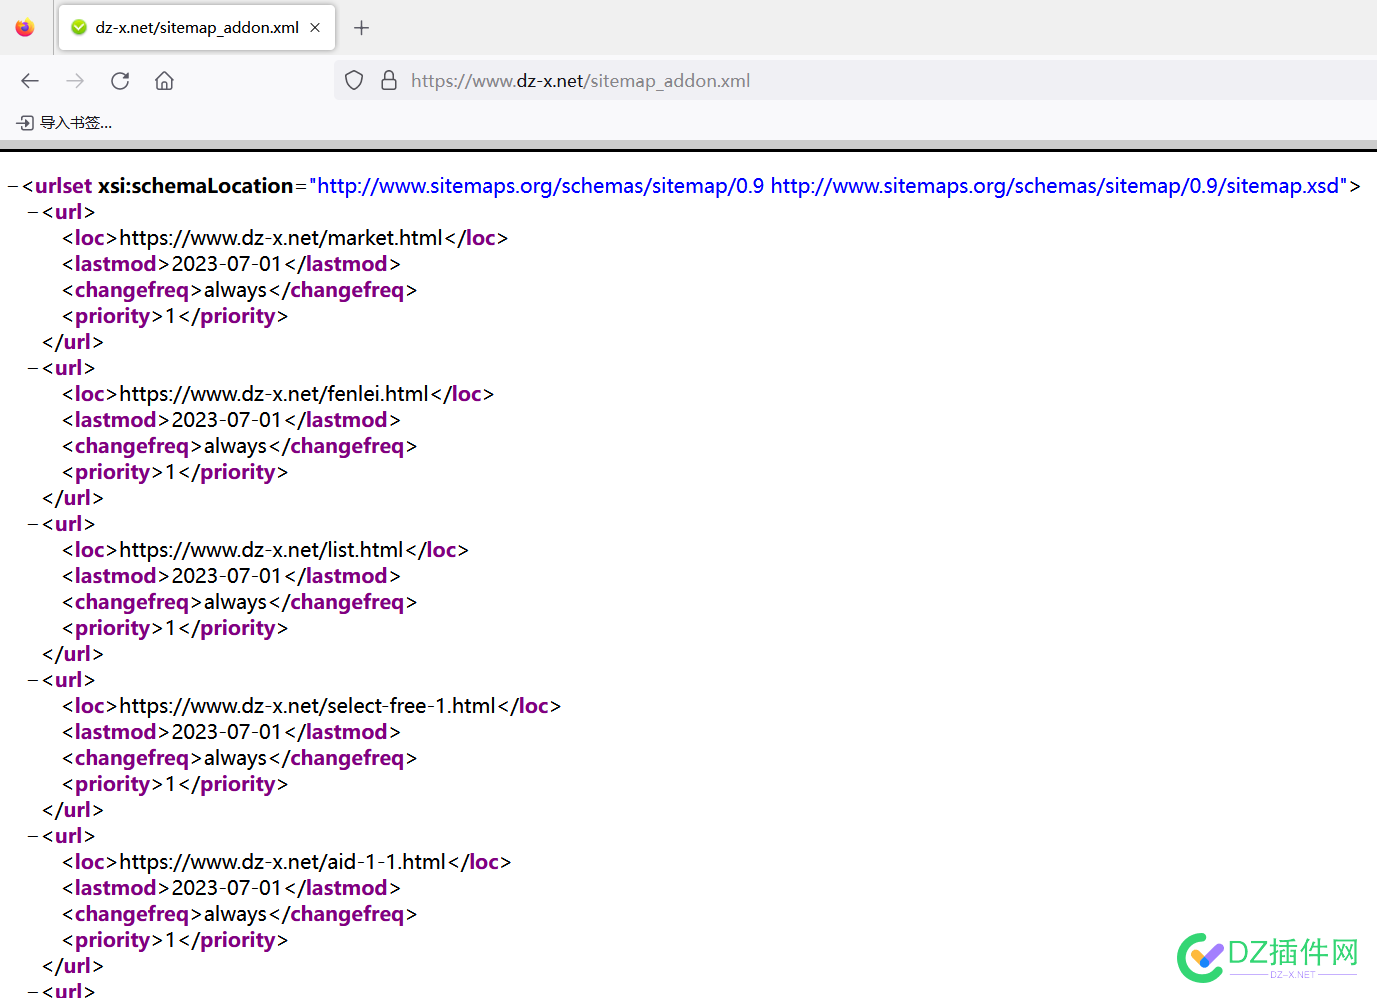Open the browser home page

[165, 81]
